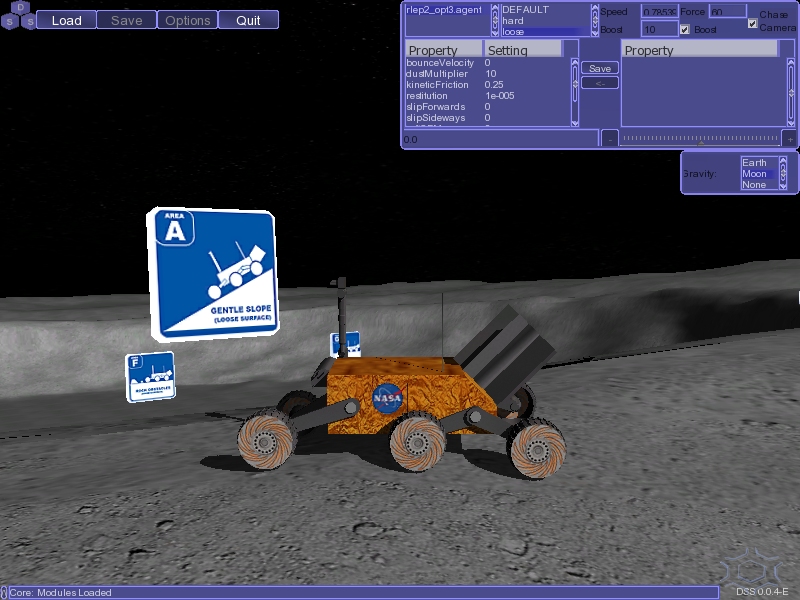
Task: Click the "Core: Modules Loaded" status text
Action: 61,592
